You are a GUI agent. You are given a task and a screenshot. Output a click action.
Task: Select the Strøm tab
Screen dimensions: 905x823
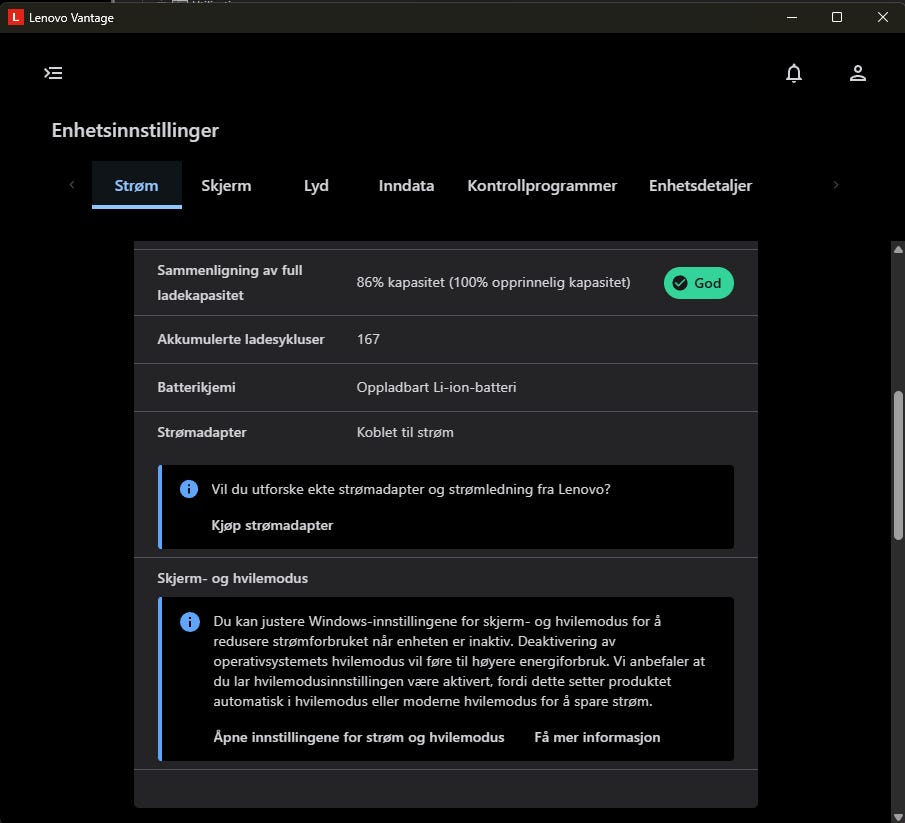coord(137,185)
